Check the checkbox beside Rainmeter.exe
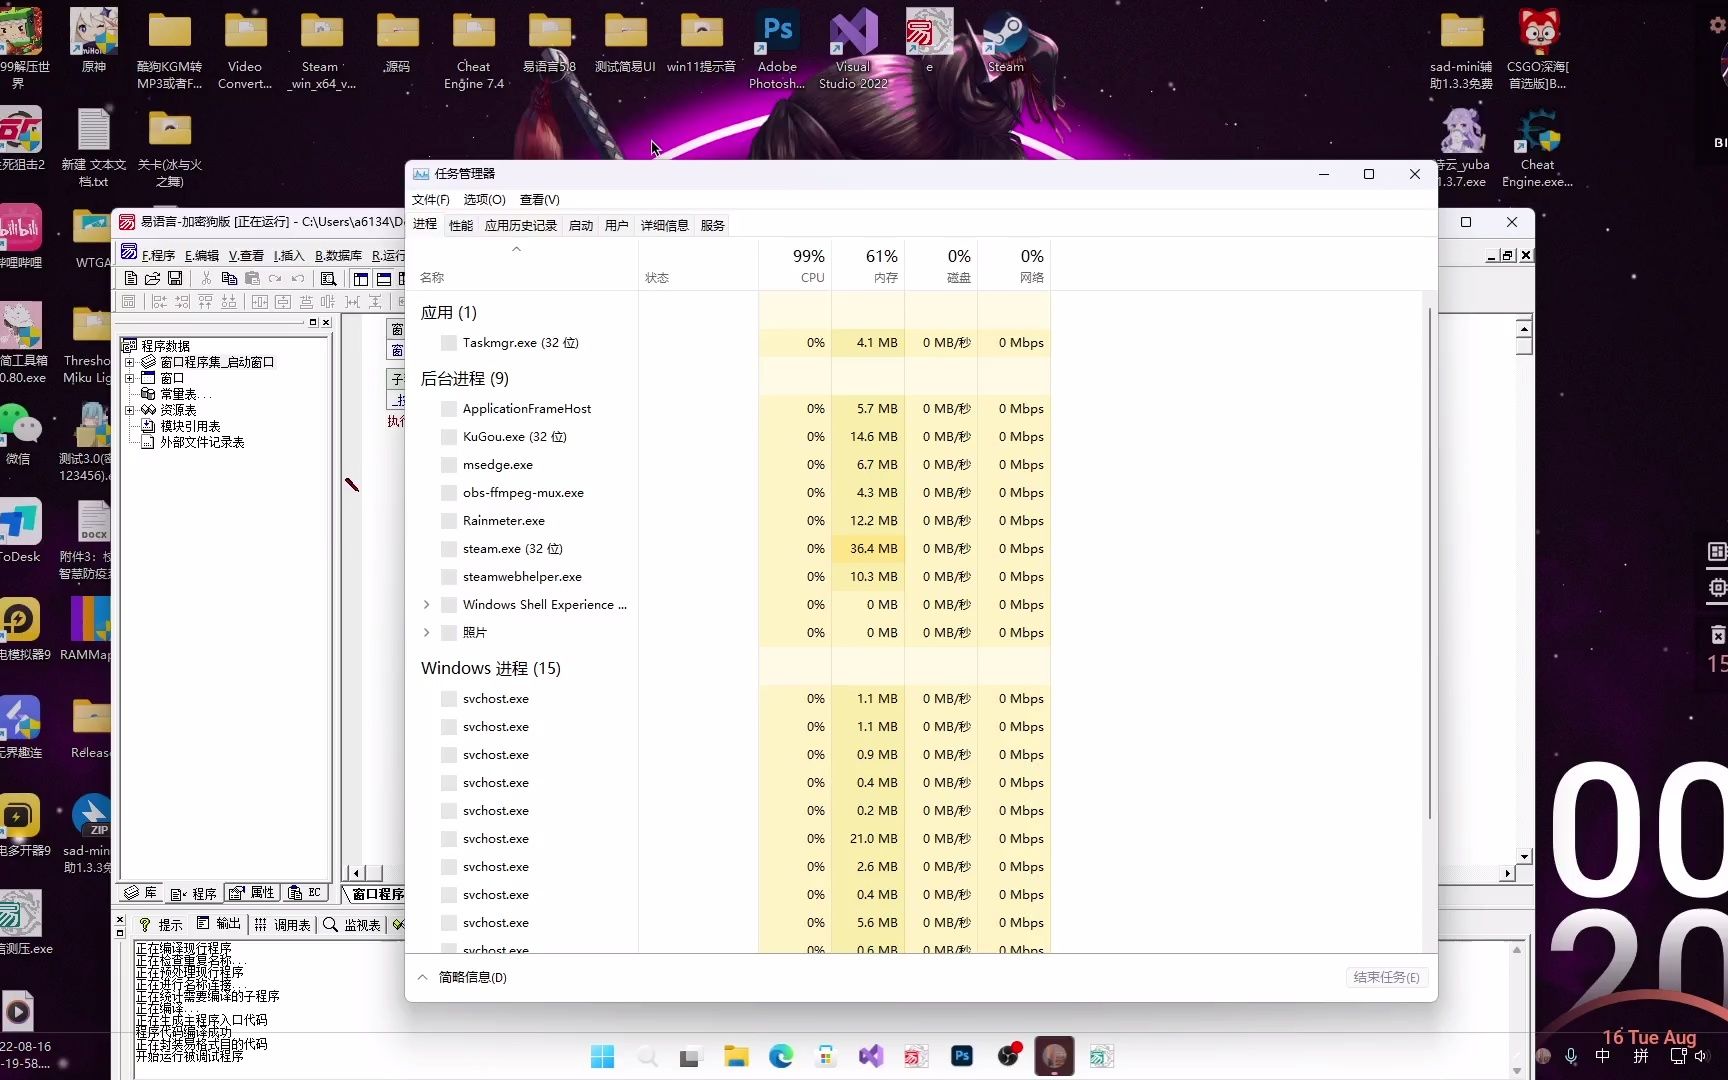This screenshot has height=1080, width=1728. coord(448,520)
